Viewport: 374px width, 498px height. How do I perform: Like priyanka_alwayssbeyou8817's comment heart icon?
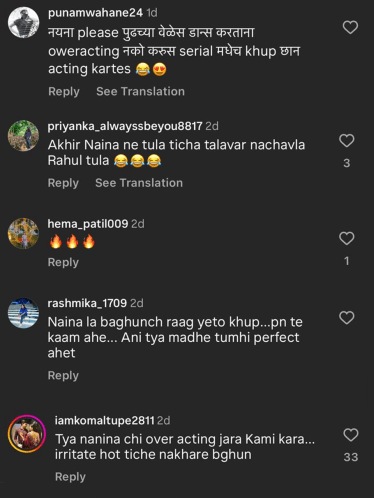[x=347, y=140]
